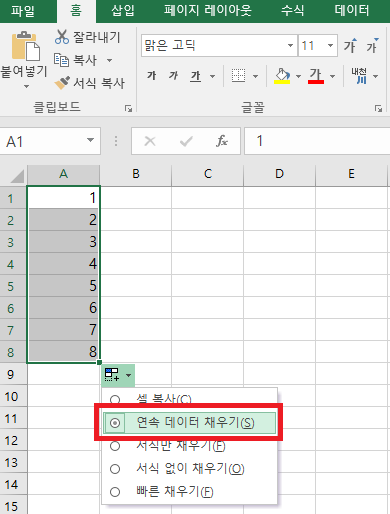Apply red font color

pyautogui.click(x=316, y=76)
